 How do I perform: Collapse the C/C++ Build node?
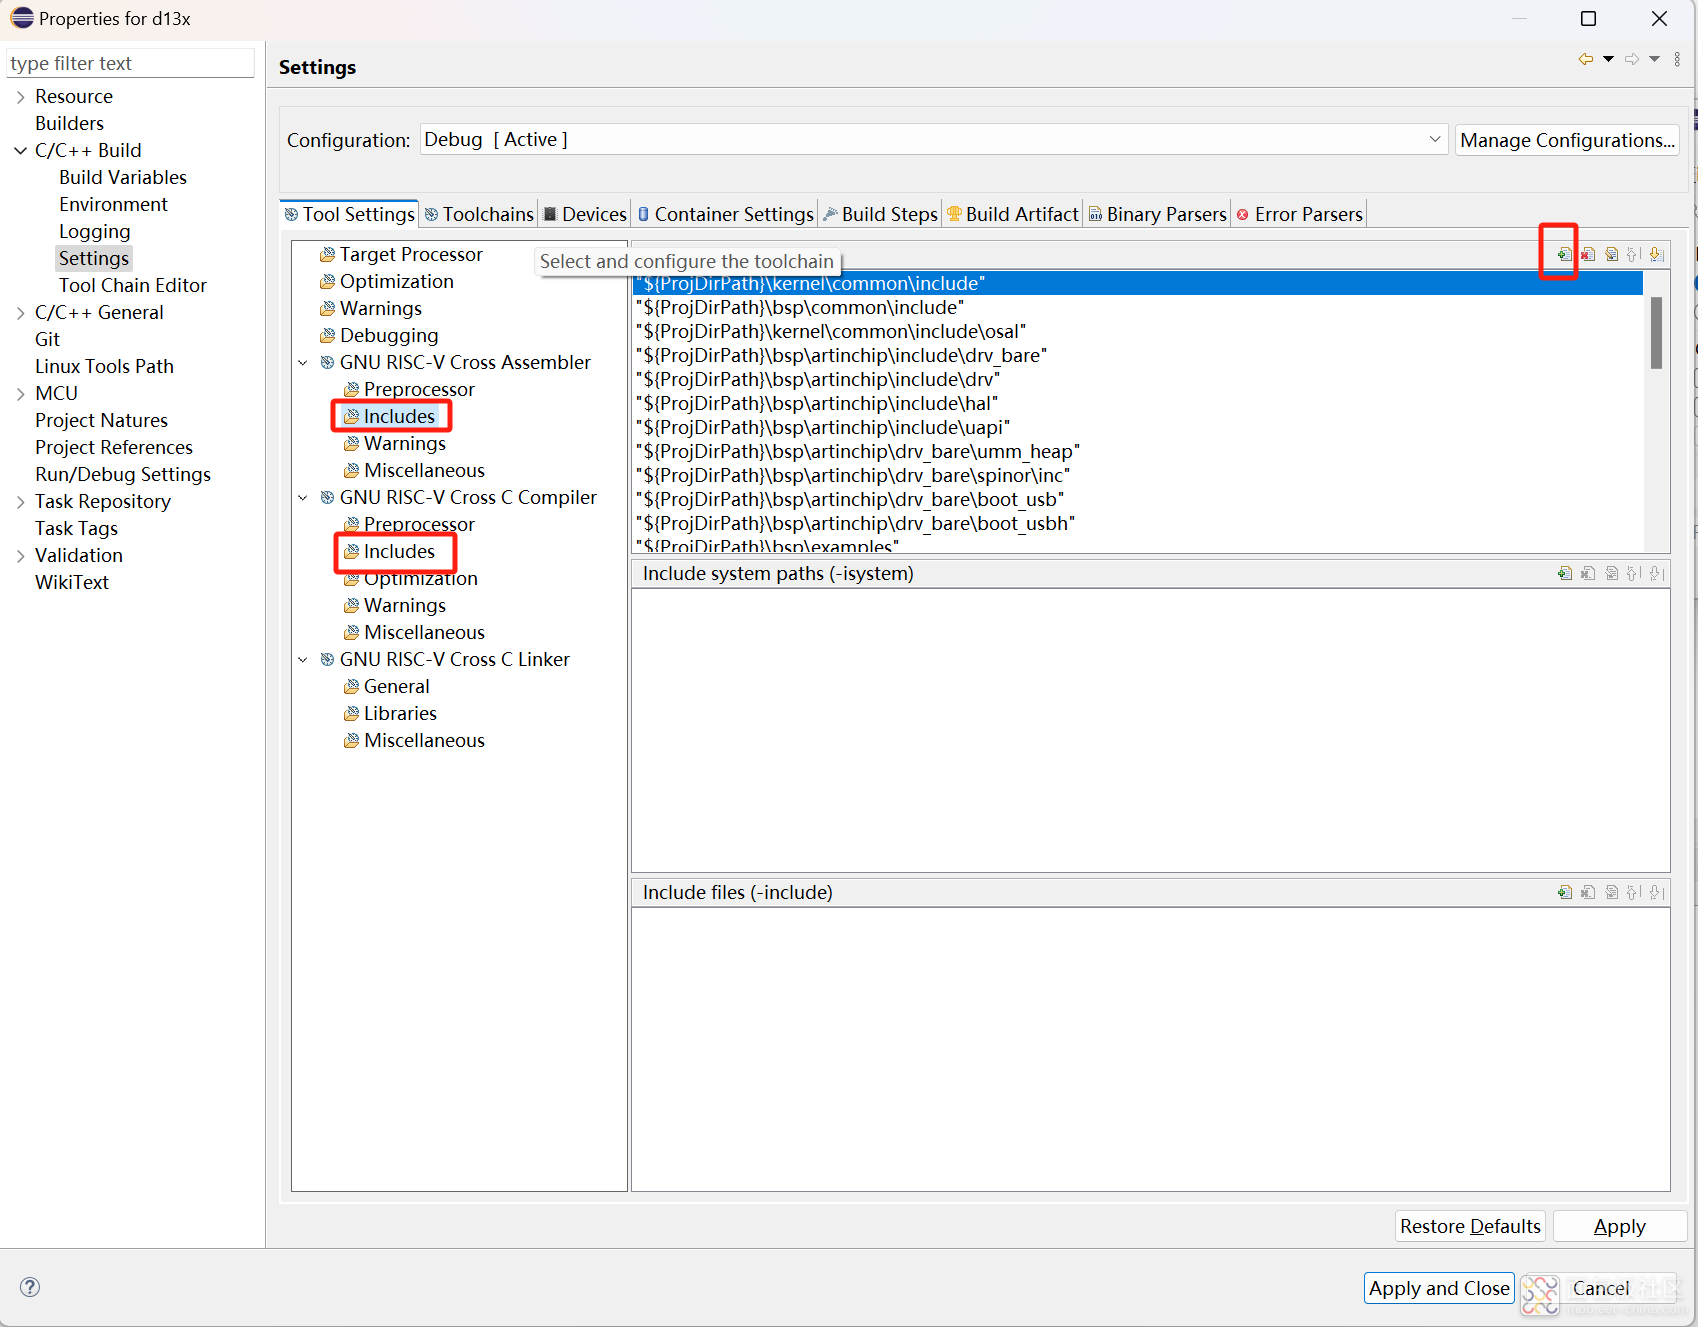(x=20, y=151)
